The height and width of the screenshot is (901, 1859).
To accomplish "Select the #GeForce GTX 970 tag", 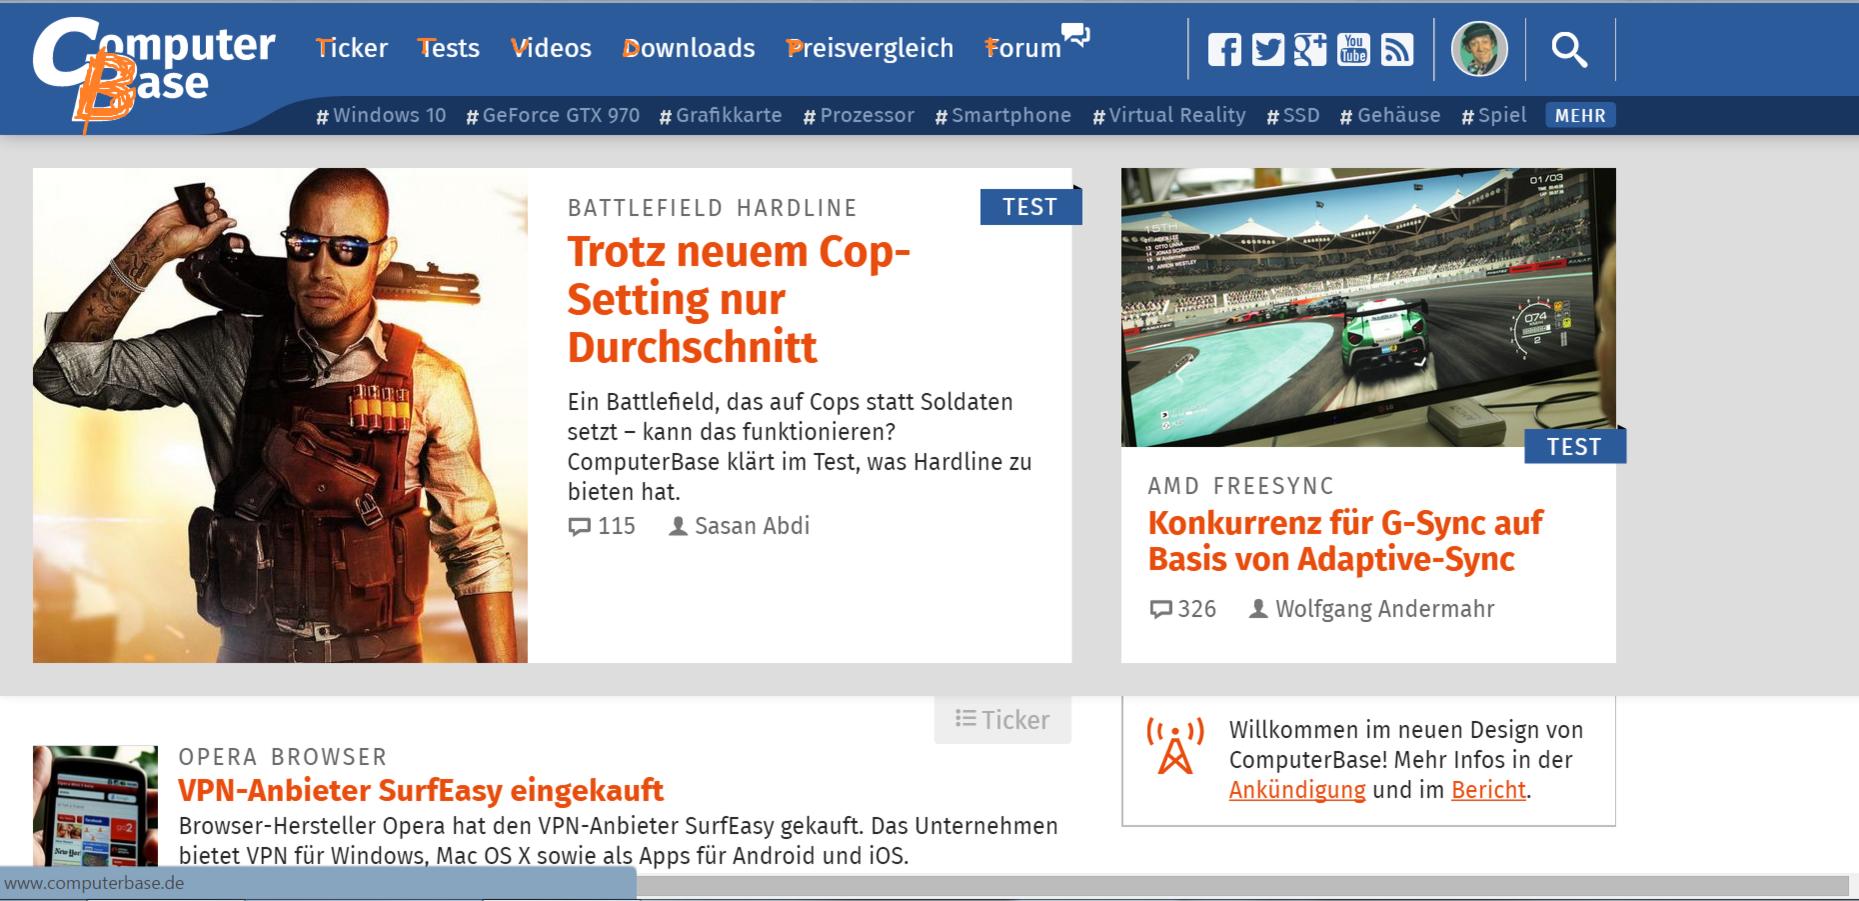I will (553, 115).
